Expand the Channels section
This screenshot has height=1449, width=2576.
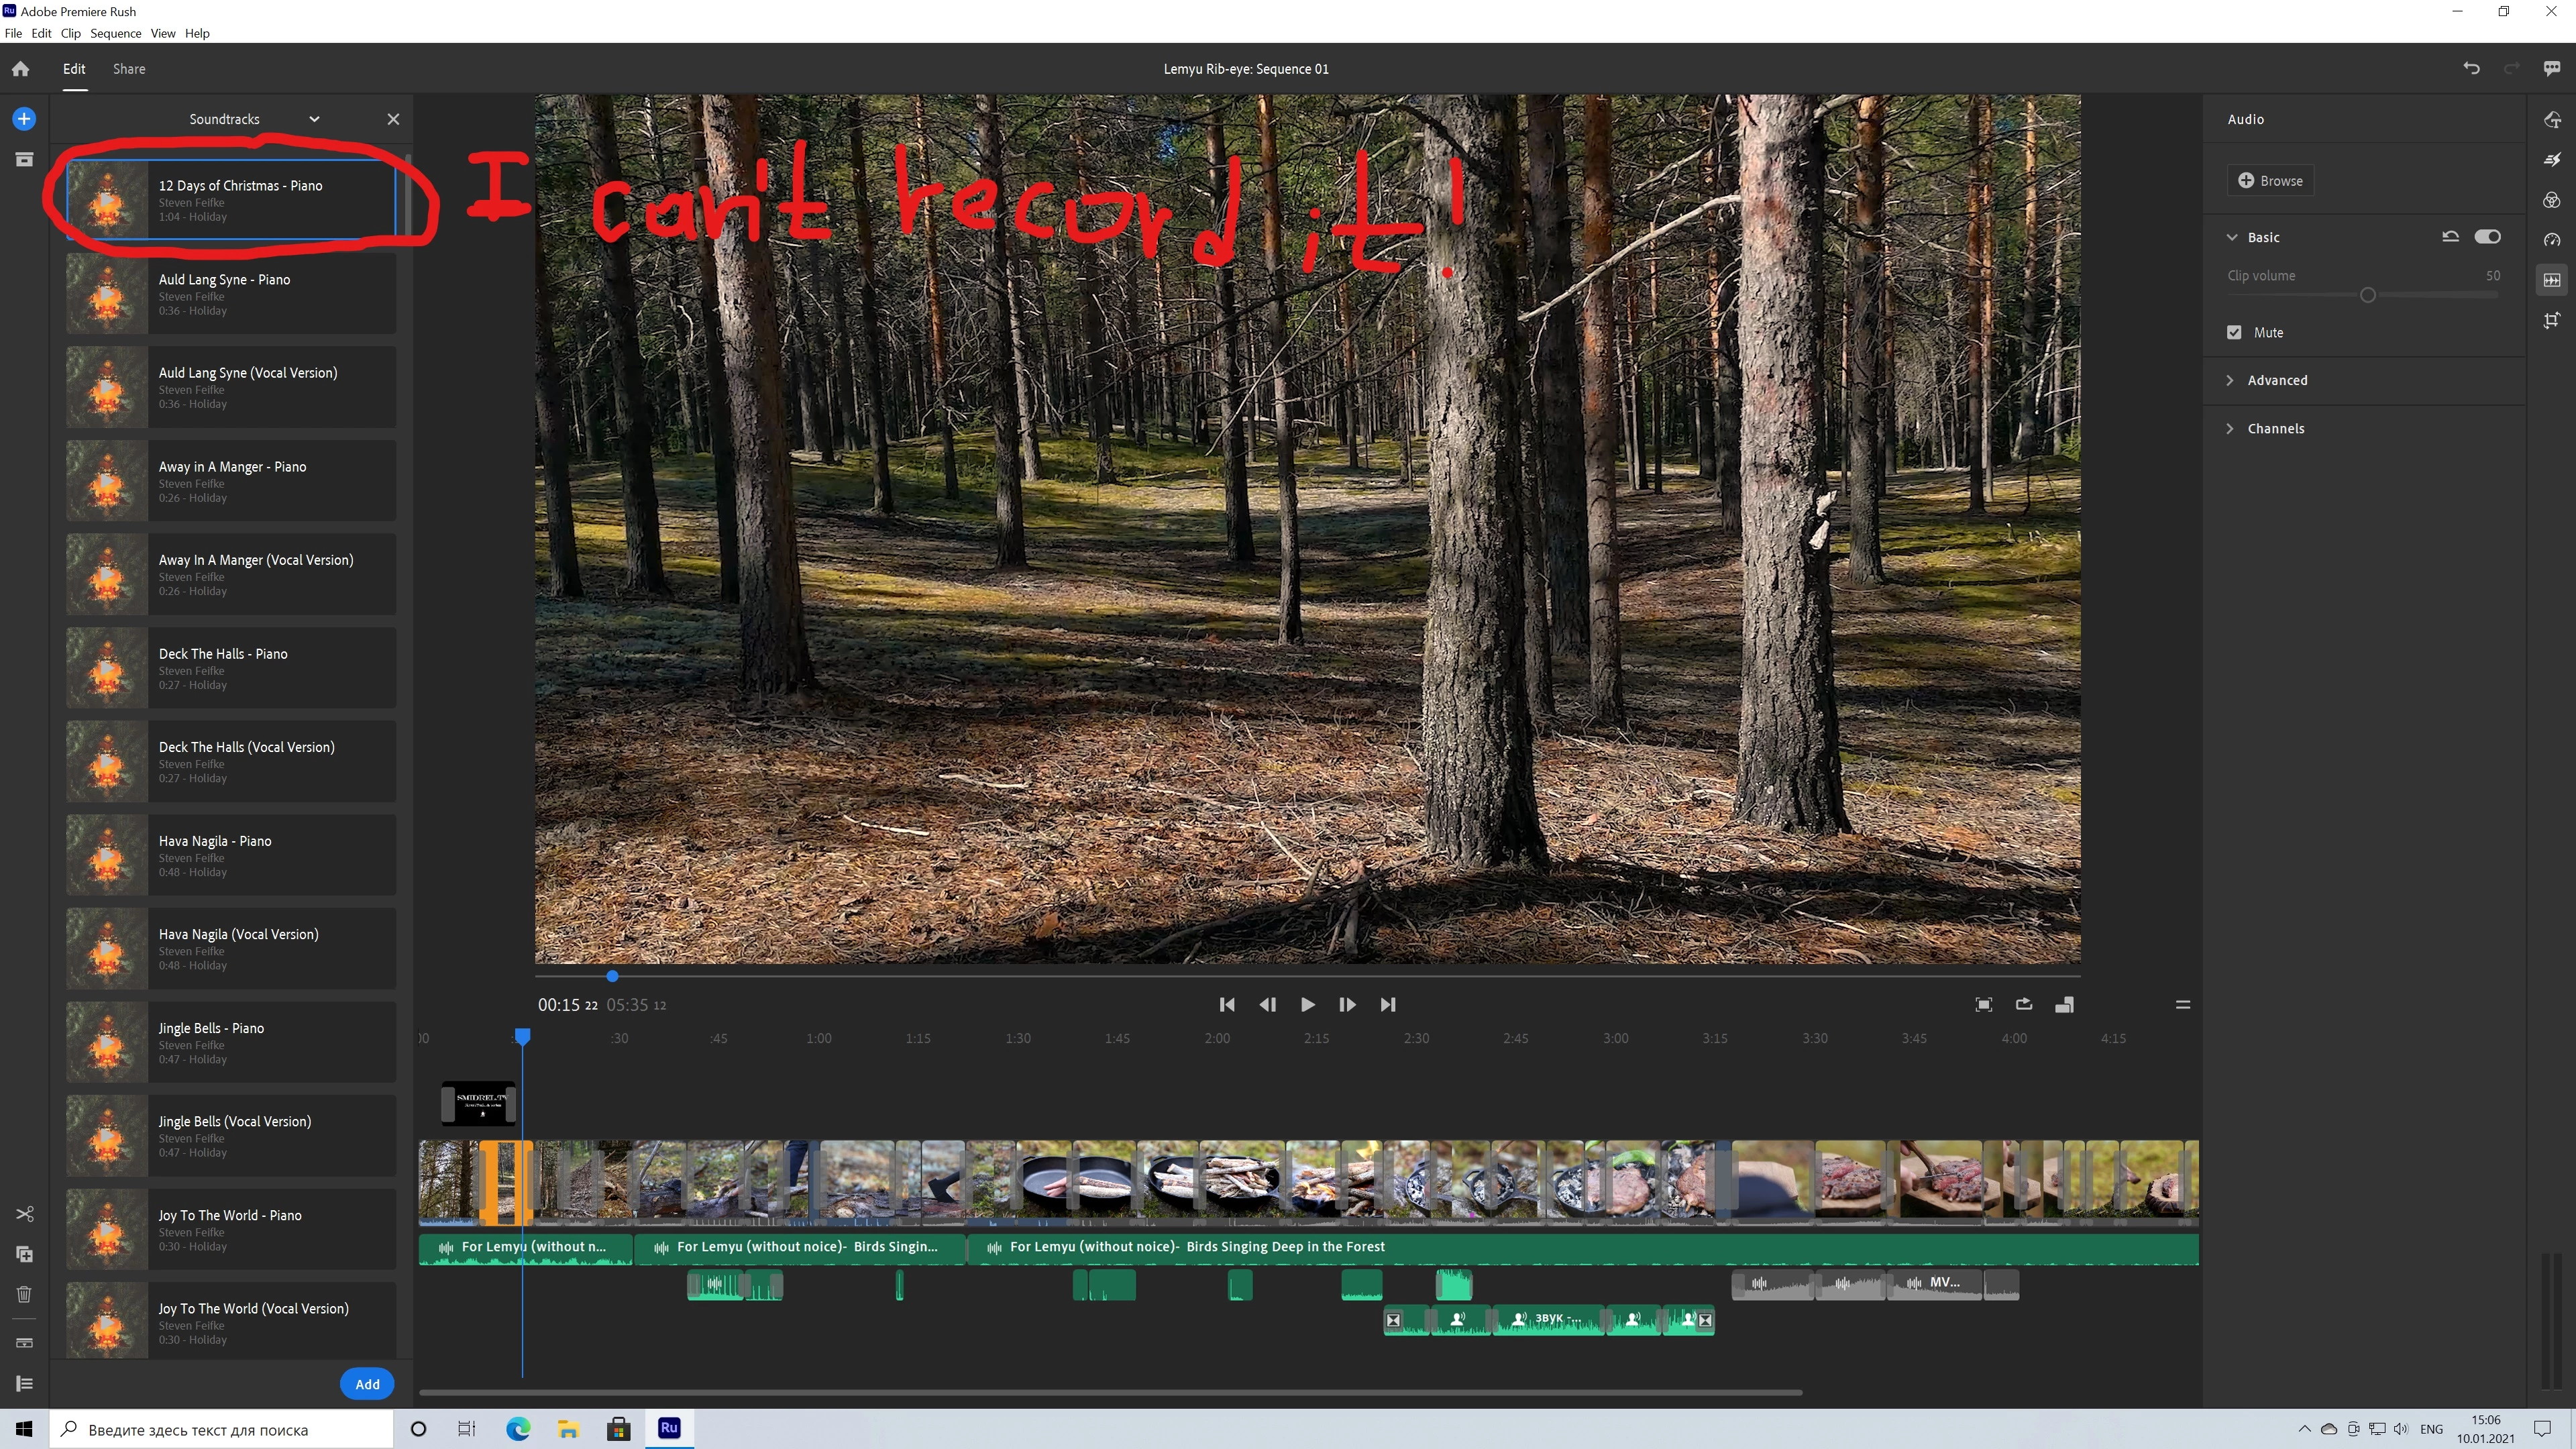pyautogui.click(x=2275, y=428)
